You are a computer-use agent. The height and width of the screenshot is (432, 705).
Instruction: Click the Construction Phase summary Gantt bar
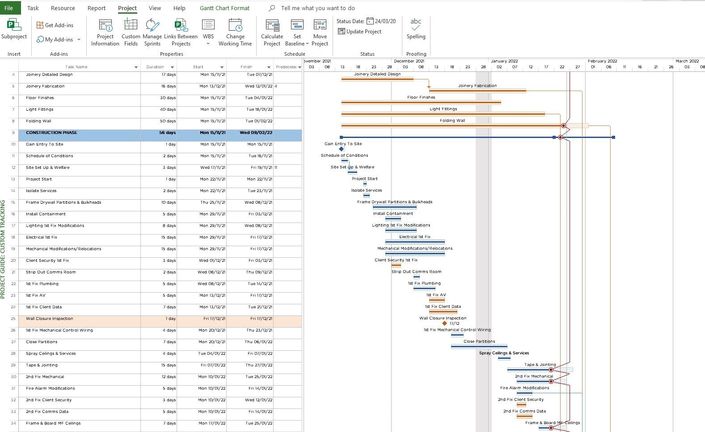point(477,138)
